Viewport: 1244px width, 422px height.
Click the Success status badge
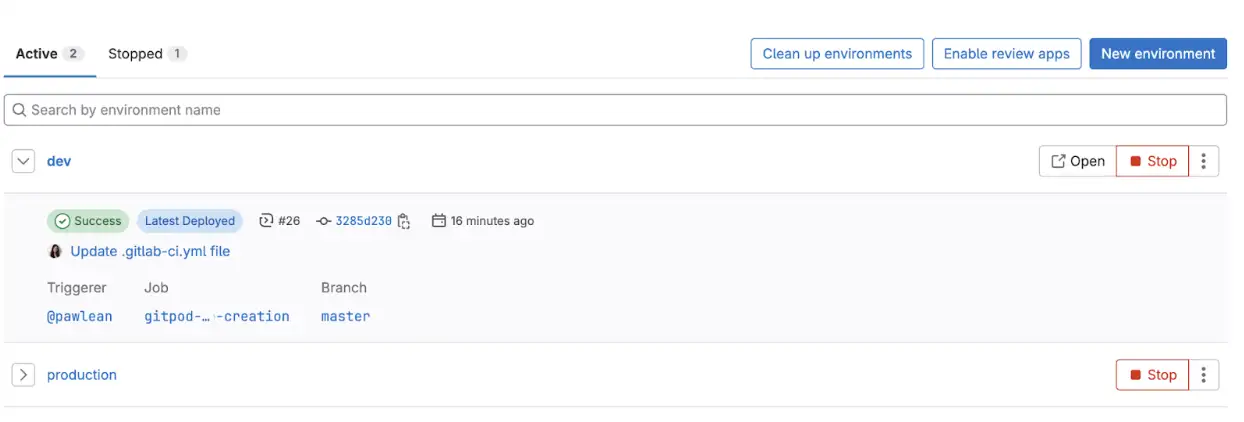pyautogui.click(x=88, y=221)
